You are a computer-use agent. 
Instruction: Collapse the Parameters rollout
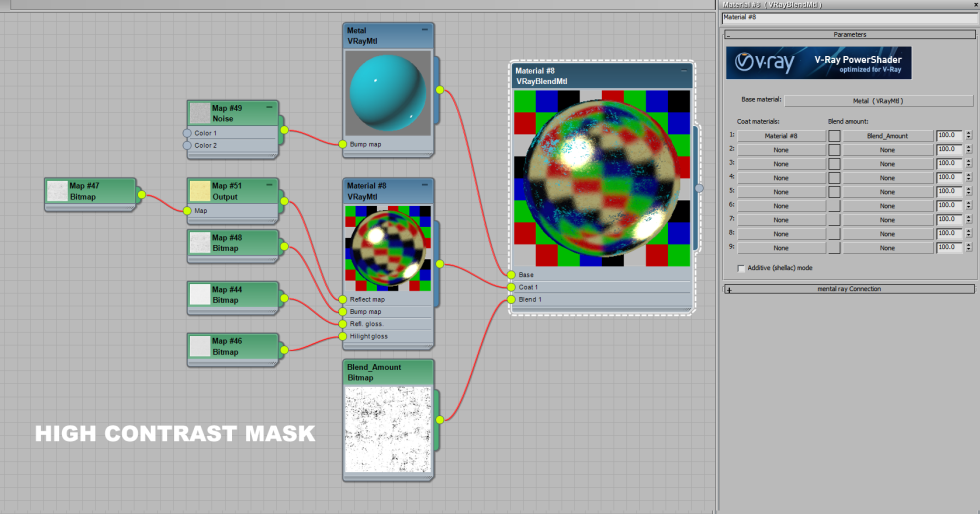(729, 34)
